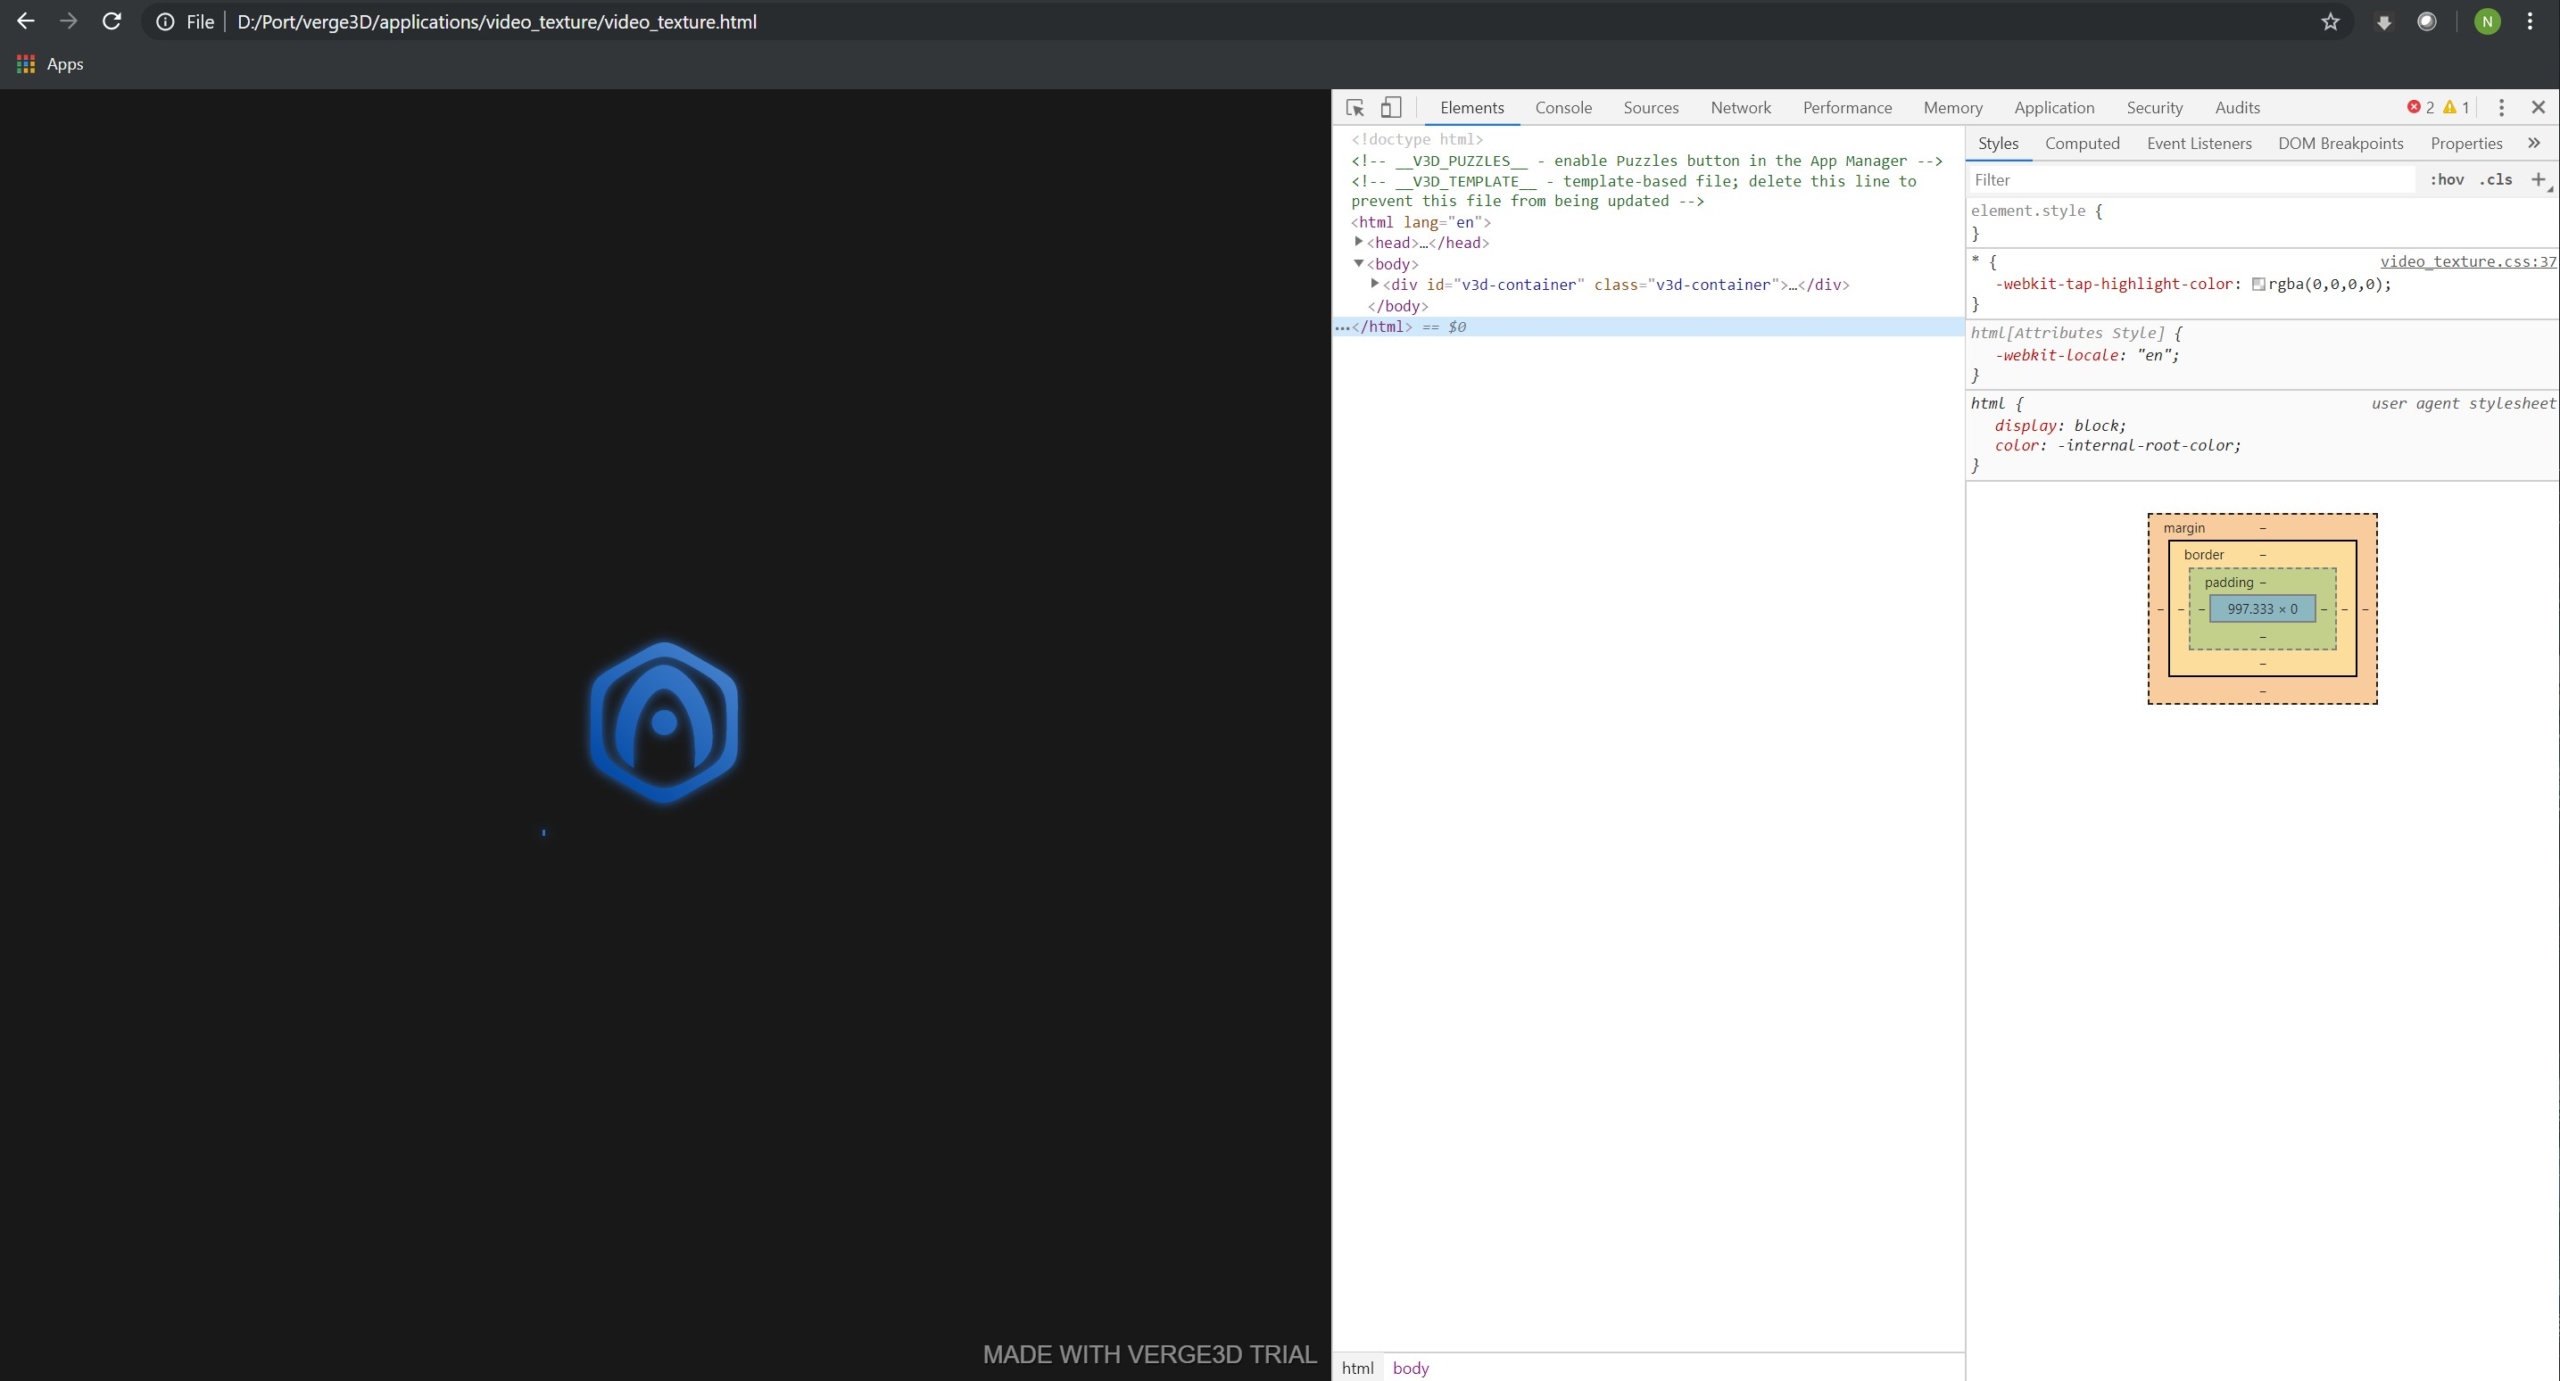Select the V3D_PUZZLES comment line
Image resolution: width=2560 pixels, height=1381 pixels.
coord(1646,160)
